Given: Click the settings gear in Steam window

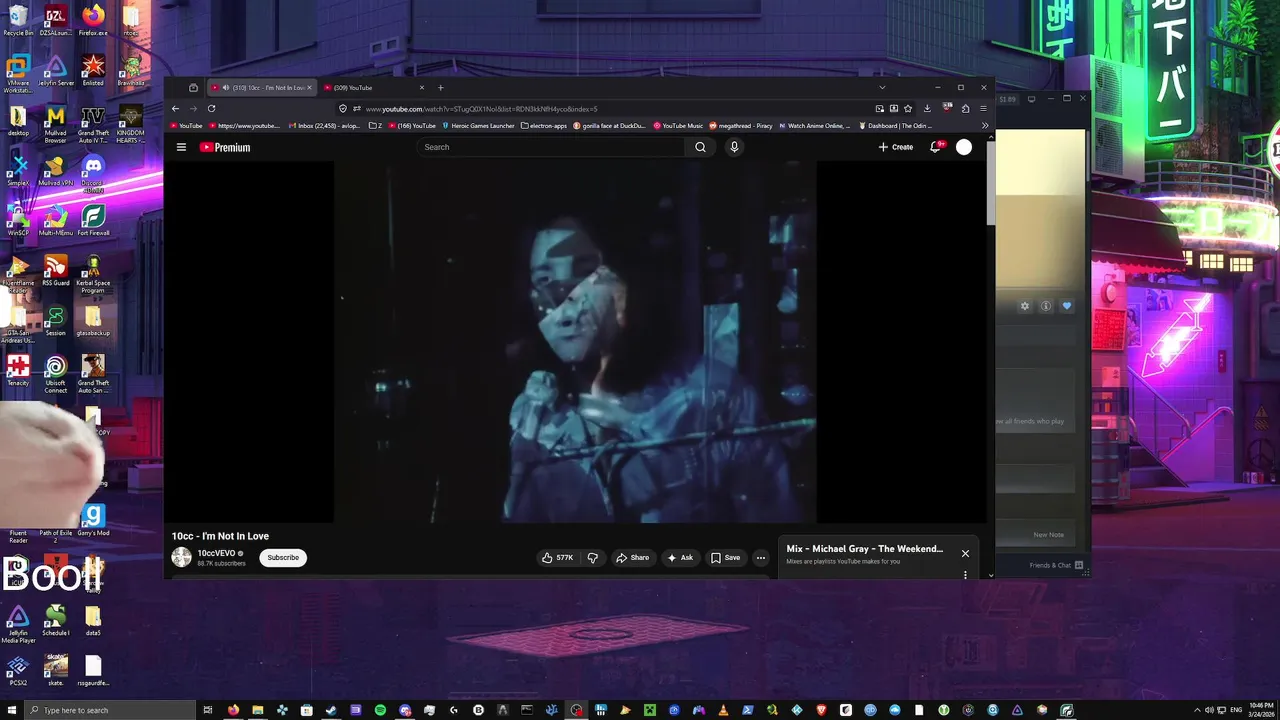Looking at the screenshot, I should (x=1025, y=306).
